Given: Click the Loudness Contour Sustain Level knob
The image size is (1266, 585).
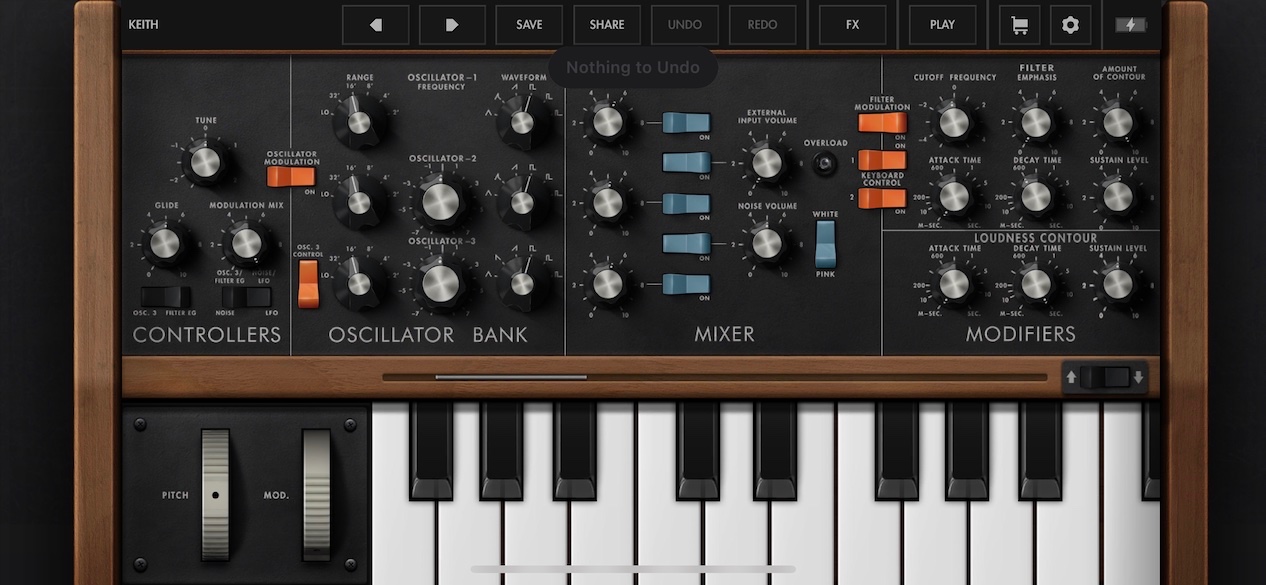Looking at the screenshot, I should click(x=1118, y=284).
